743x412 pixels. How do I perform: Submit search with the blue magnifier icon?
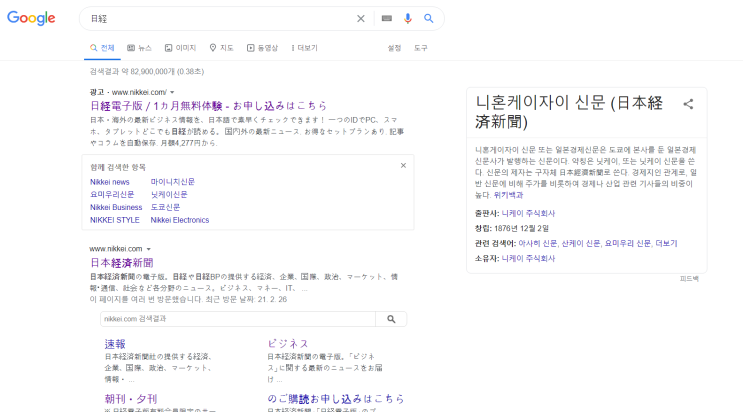click(428, 18)
